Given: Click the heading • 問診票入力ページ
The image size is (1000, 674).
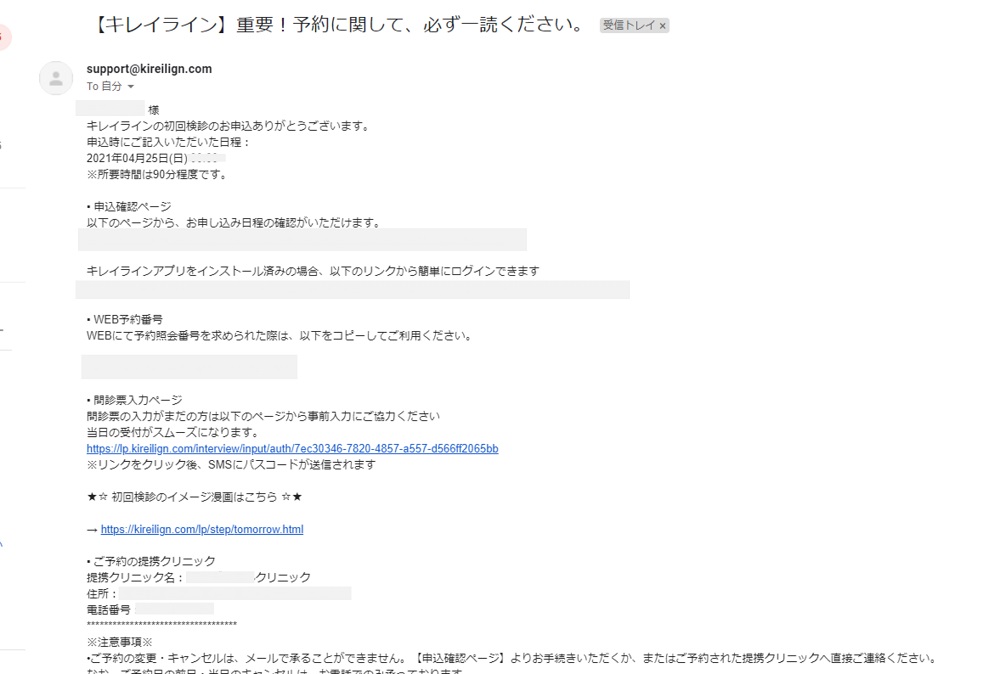Looking at the screenshot, I should click(x=135, y=400).
